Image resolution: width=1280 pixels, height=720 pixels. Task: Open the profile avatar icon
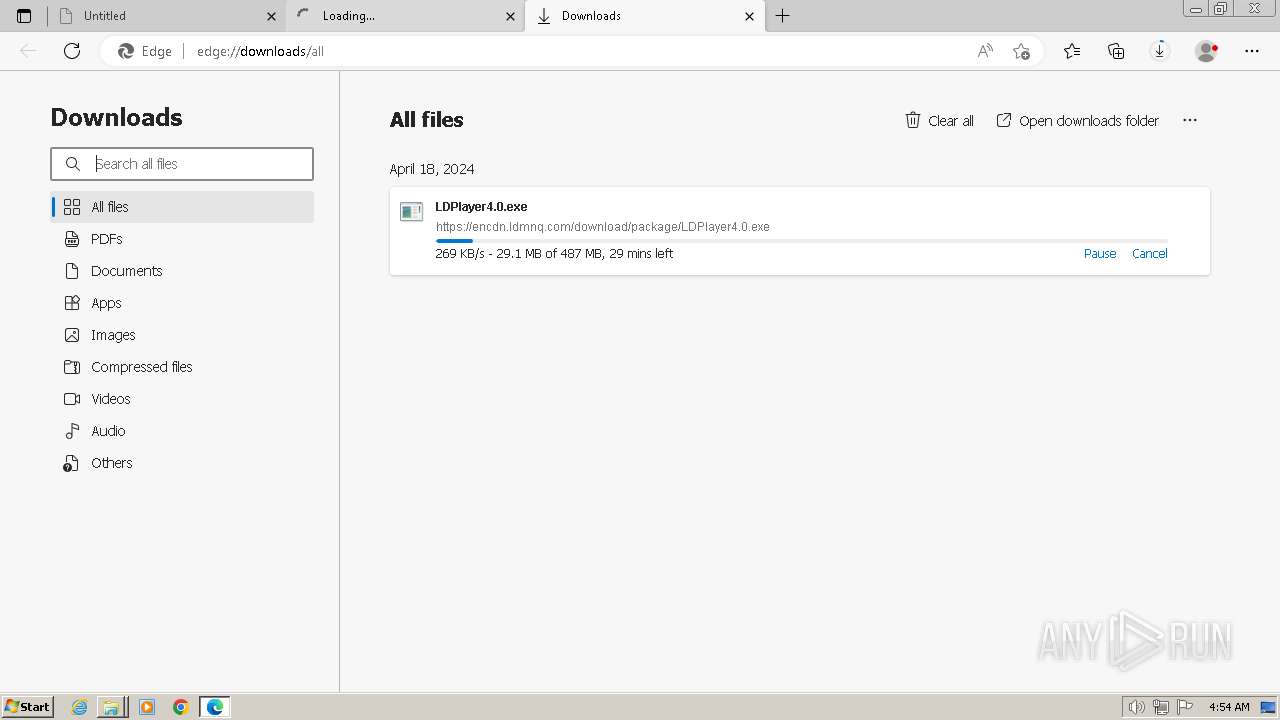(1207, 51)
